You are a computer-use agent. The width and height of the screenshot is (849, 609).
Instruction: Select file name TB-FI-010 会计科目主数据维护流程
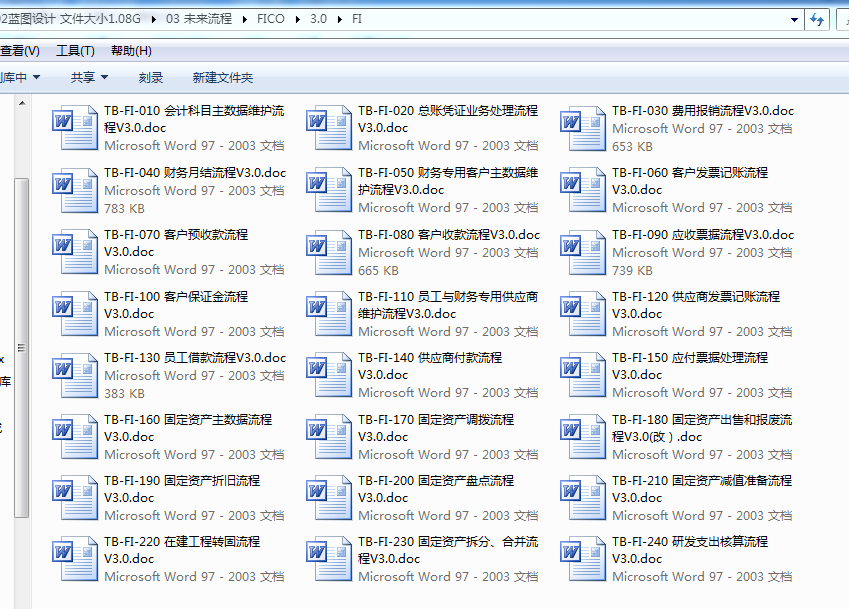coord(194,119)
